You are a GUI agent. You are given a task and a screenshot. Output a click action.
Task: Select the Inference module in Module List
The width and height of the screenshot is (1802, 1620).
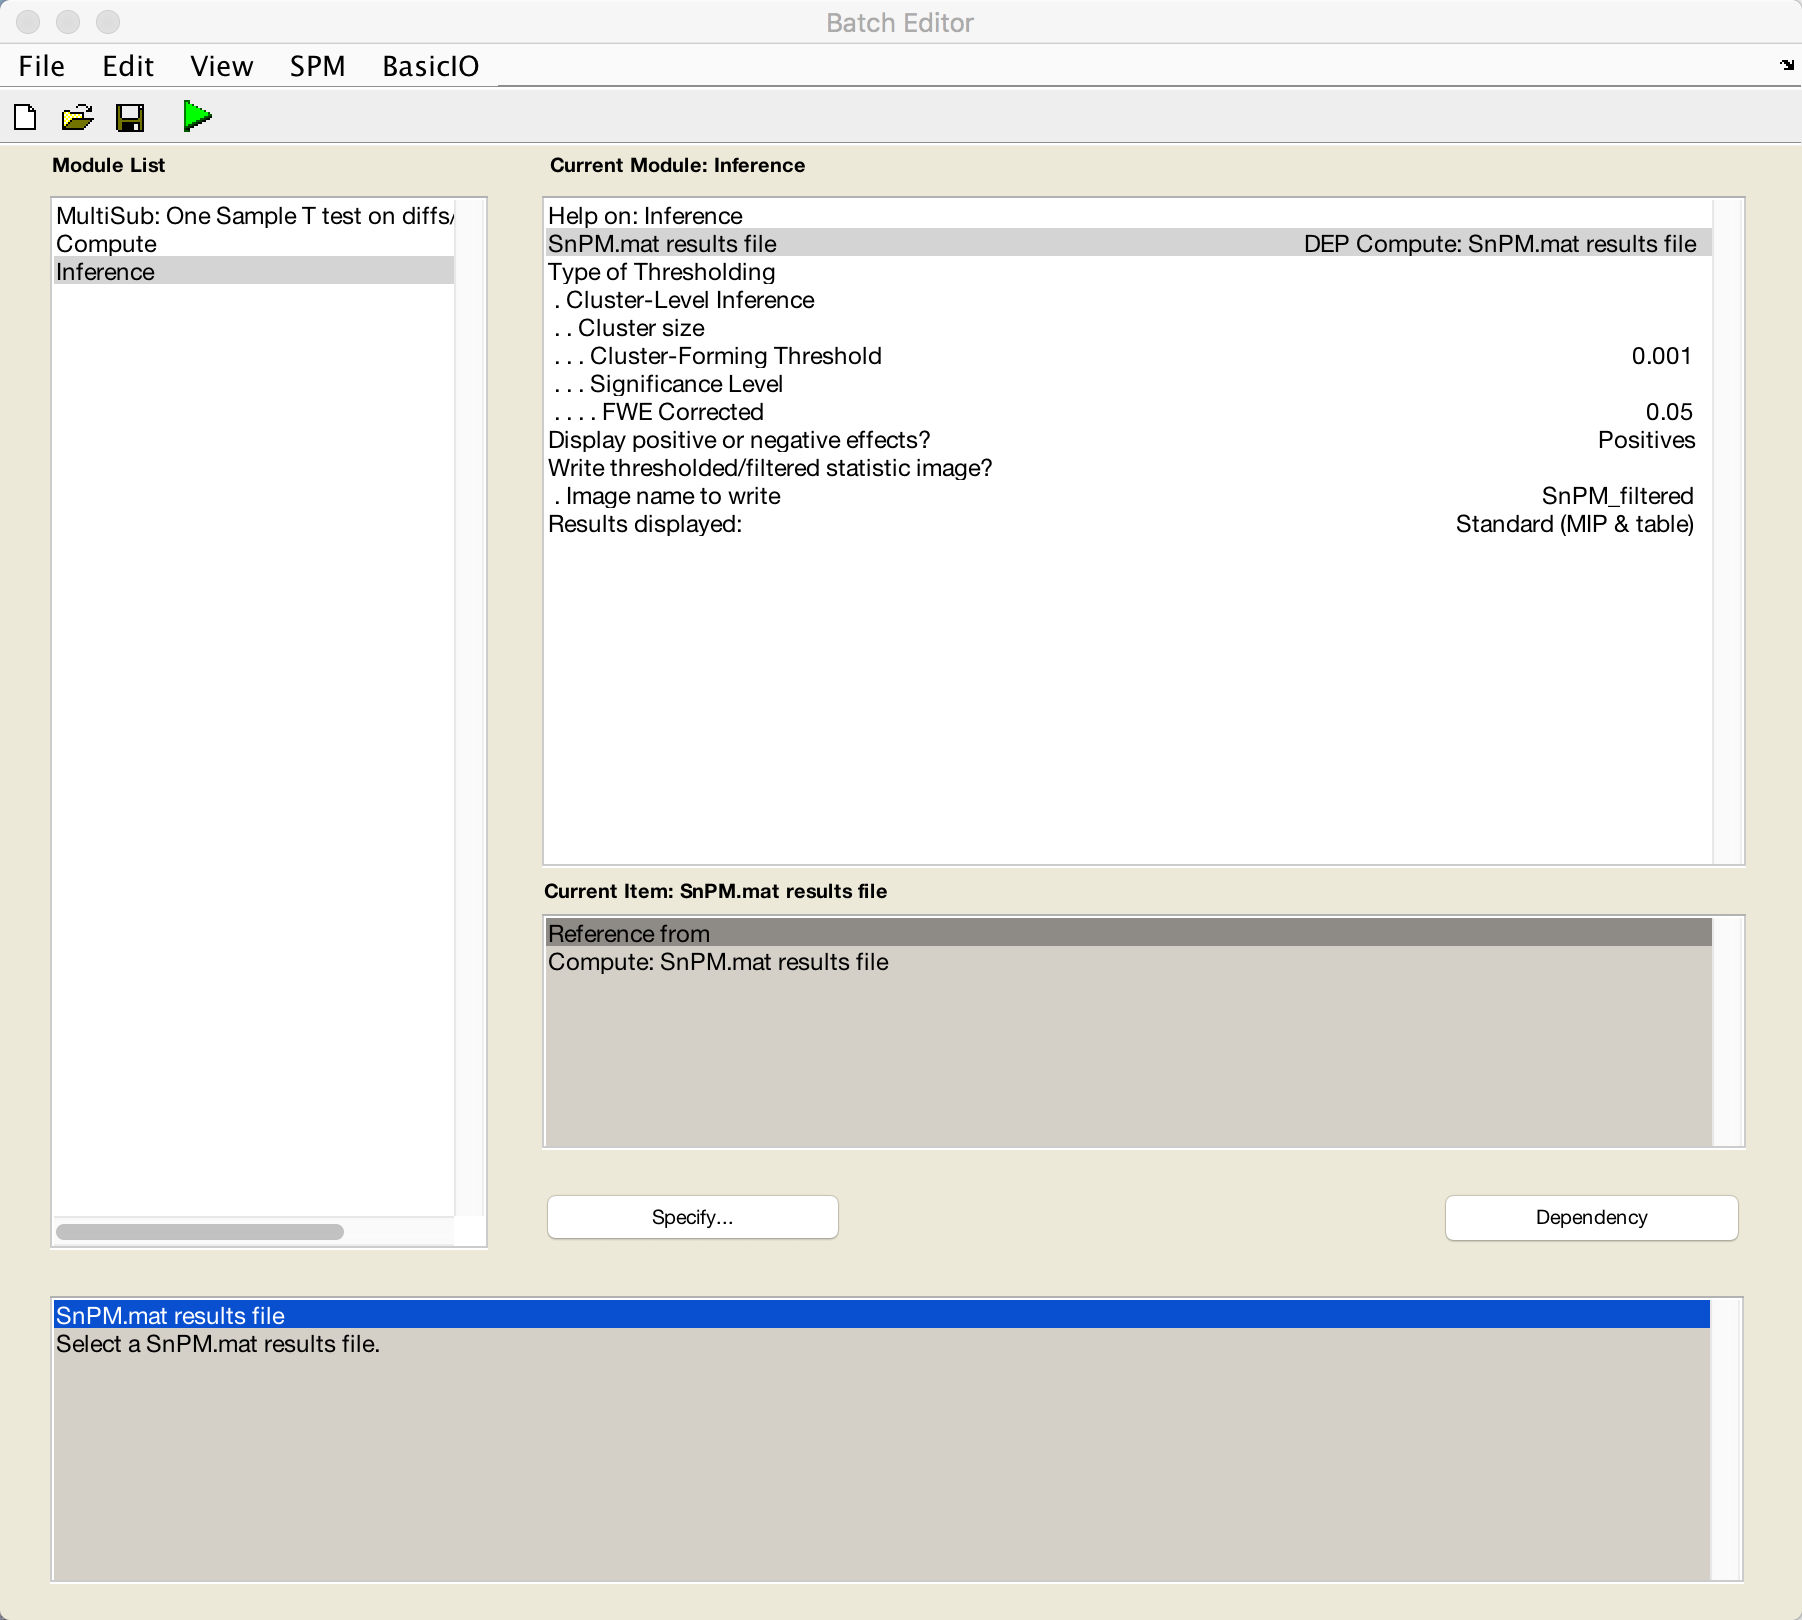coord(254,272)
